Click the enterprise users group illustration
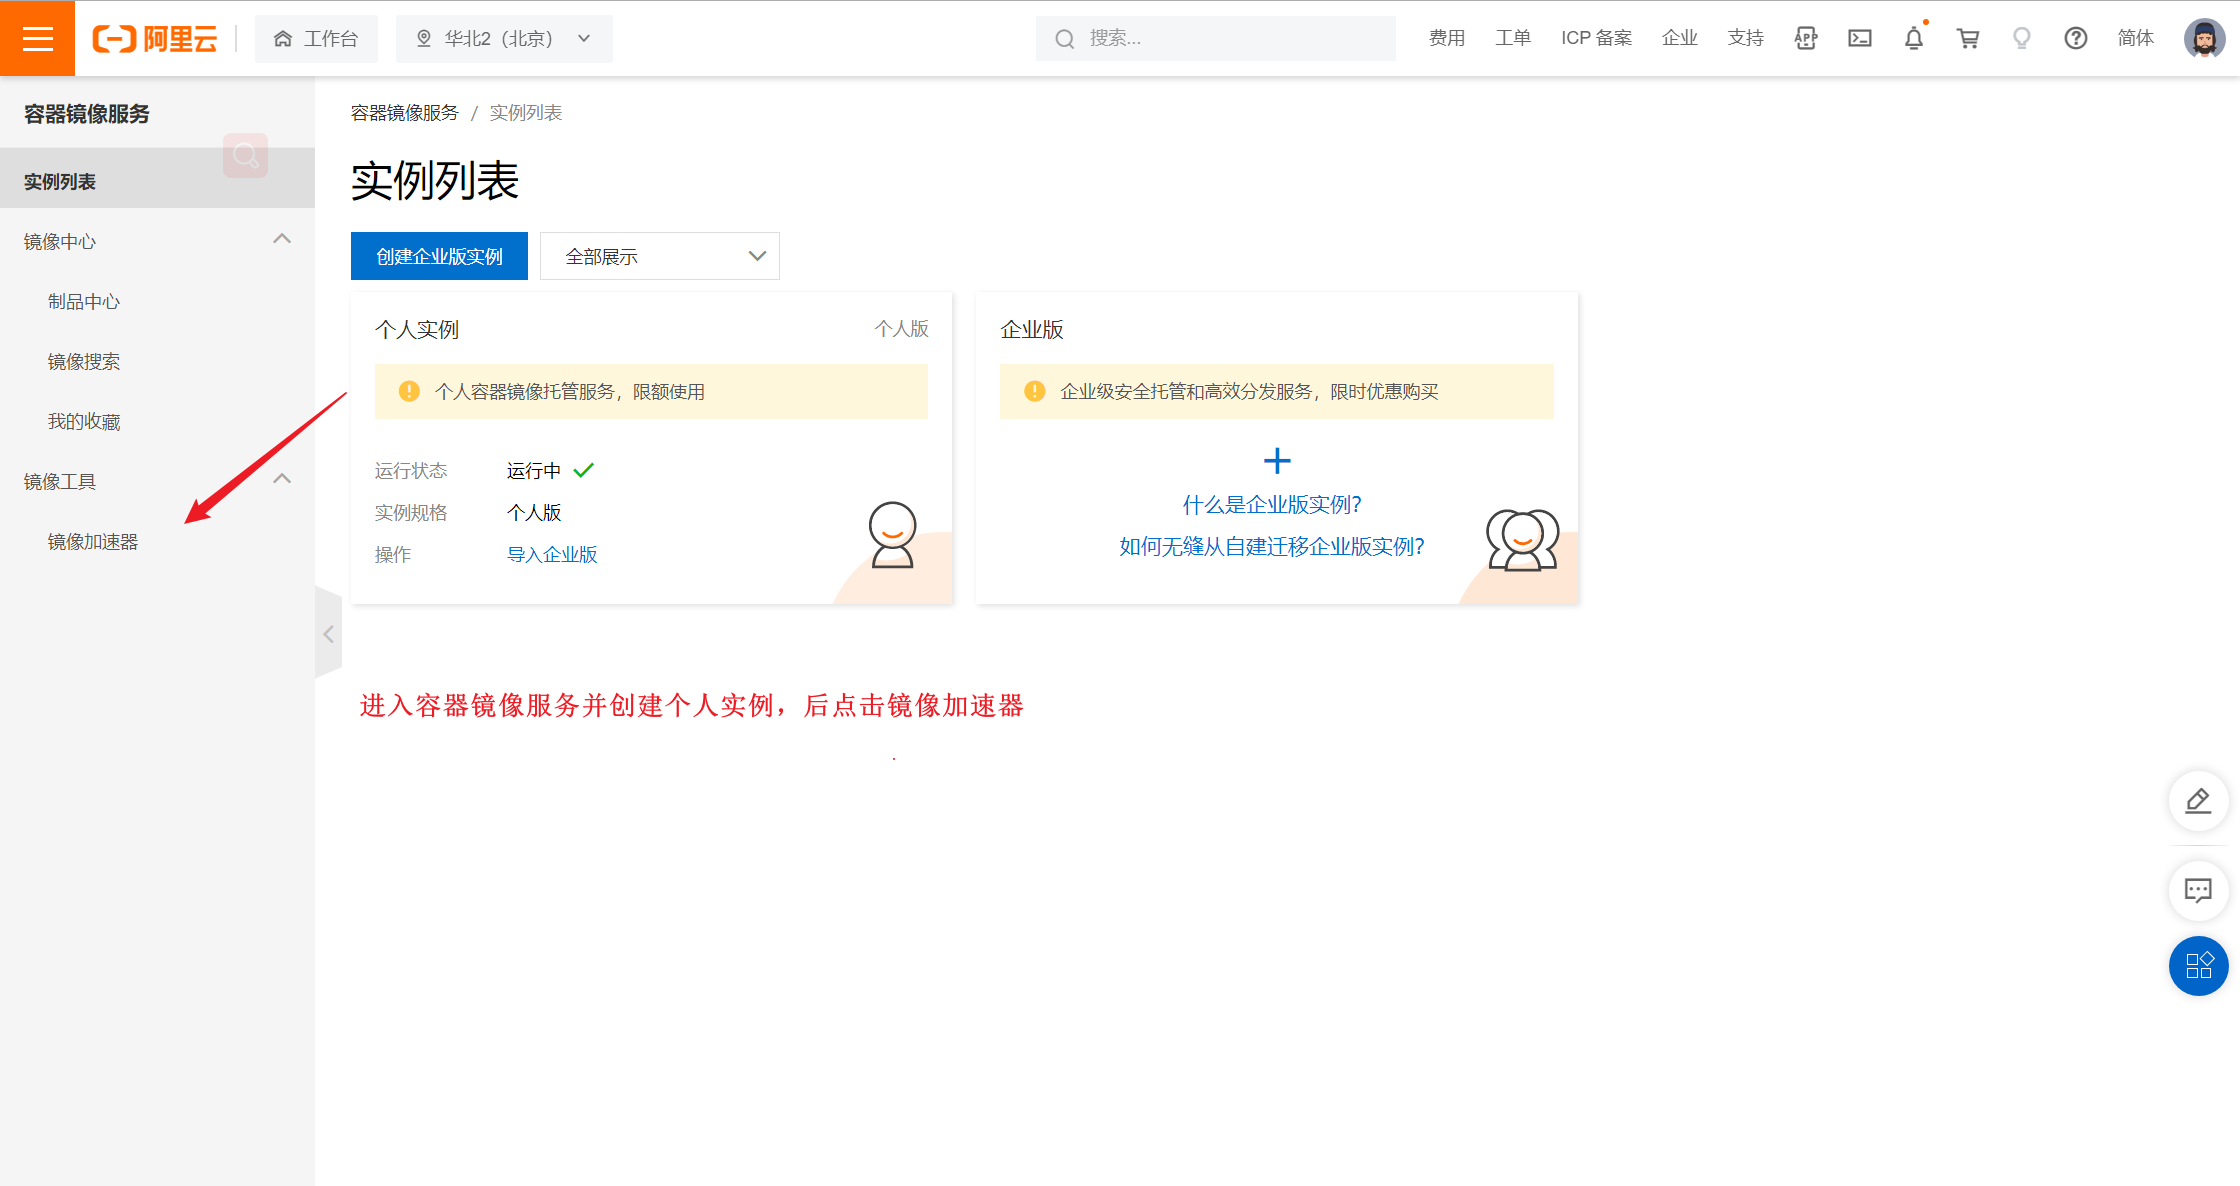 [1522, 539]
